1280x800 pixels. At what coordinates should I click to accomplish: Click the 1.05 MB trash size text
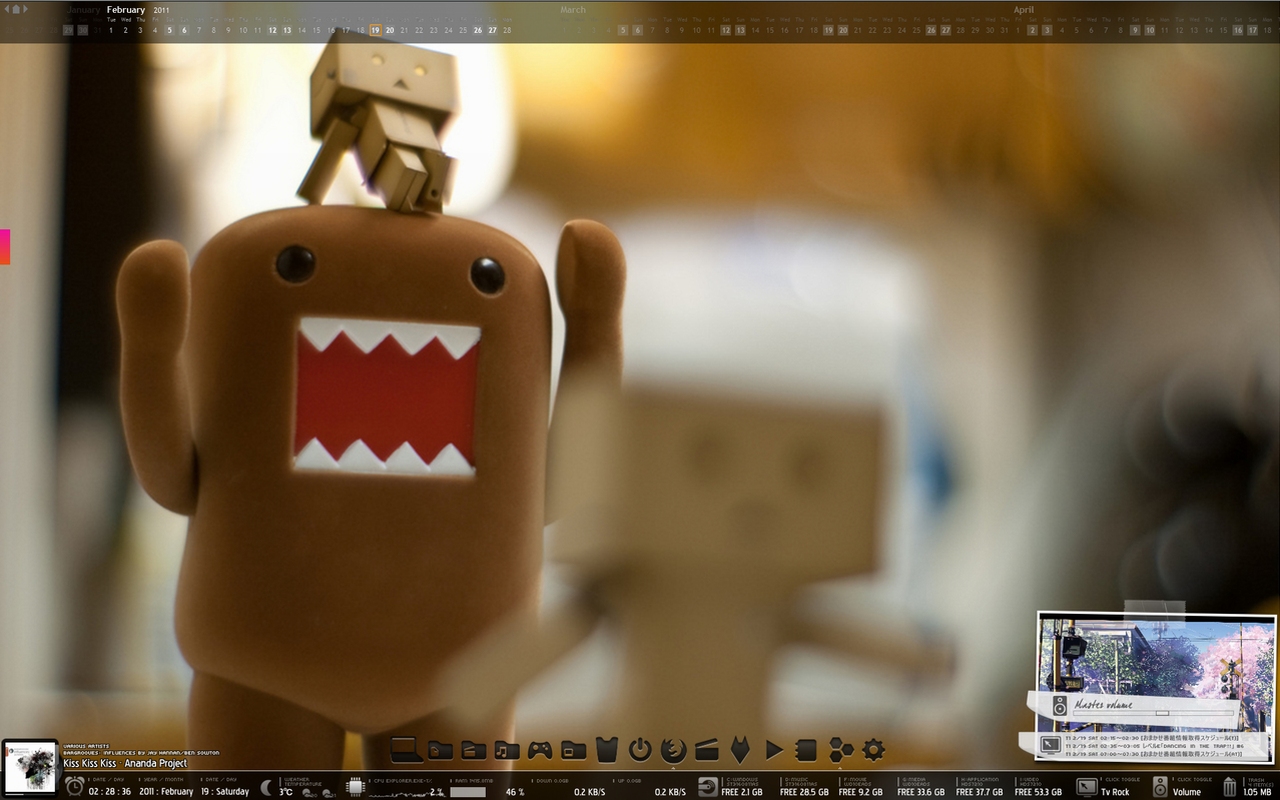pos(1257,792)
